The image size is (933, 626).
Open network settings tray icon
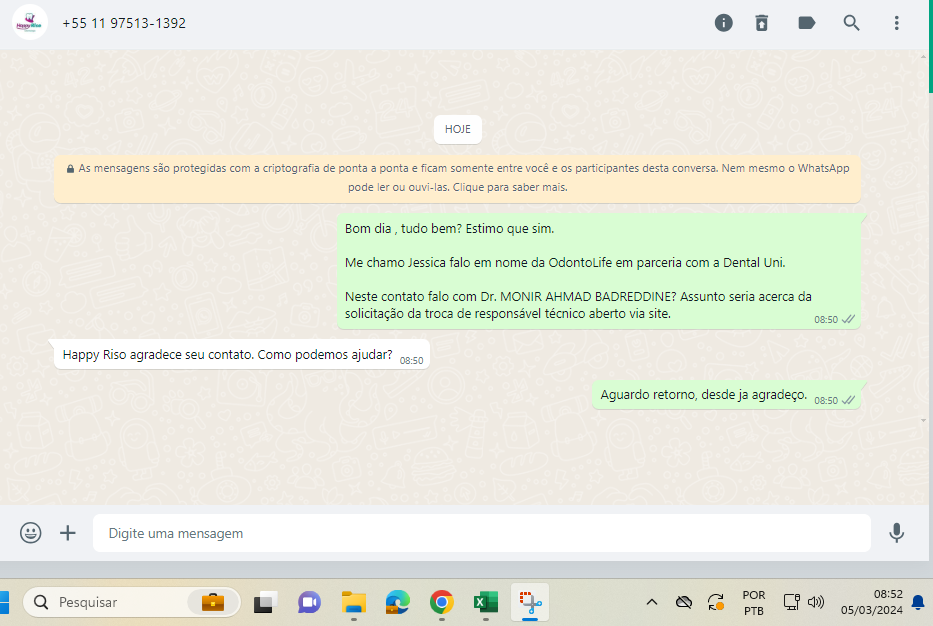791,602
